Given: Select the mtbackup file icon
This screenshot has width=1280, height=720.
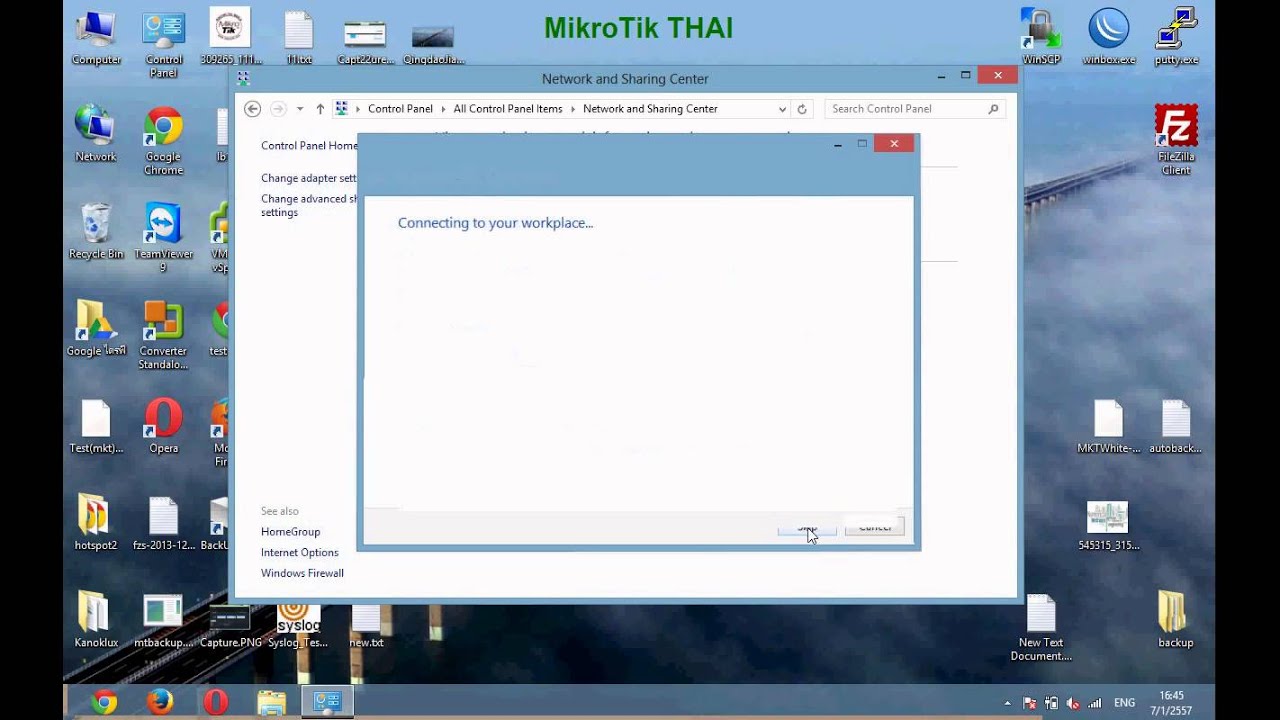Looking at the screenshot, I should (x=163, y=620).
